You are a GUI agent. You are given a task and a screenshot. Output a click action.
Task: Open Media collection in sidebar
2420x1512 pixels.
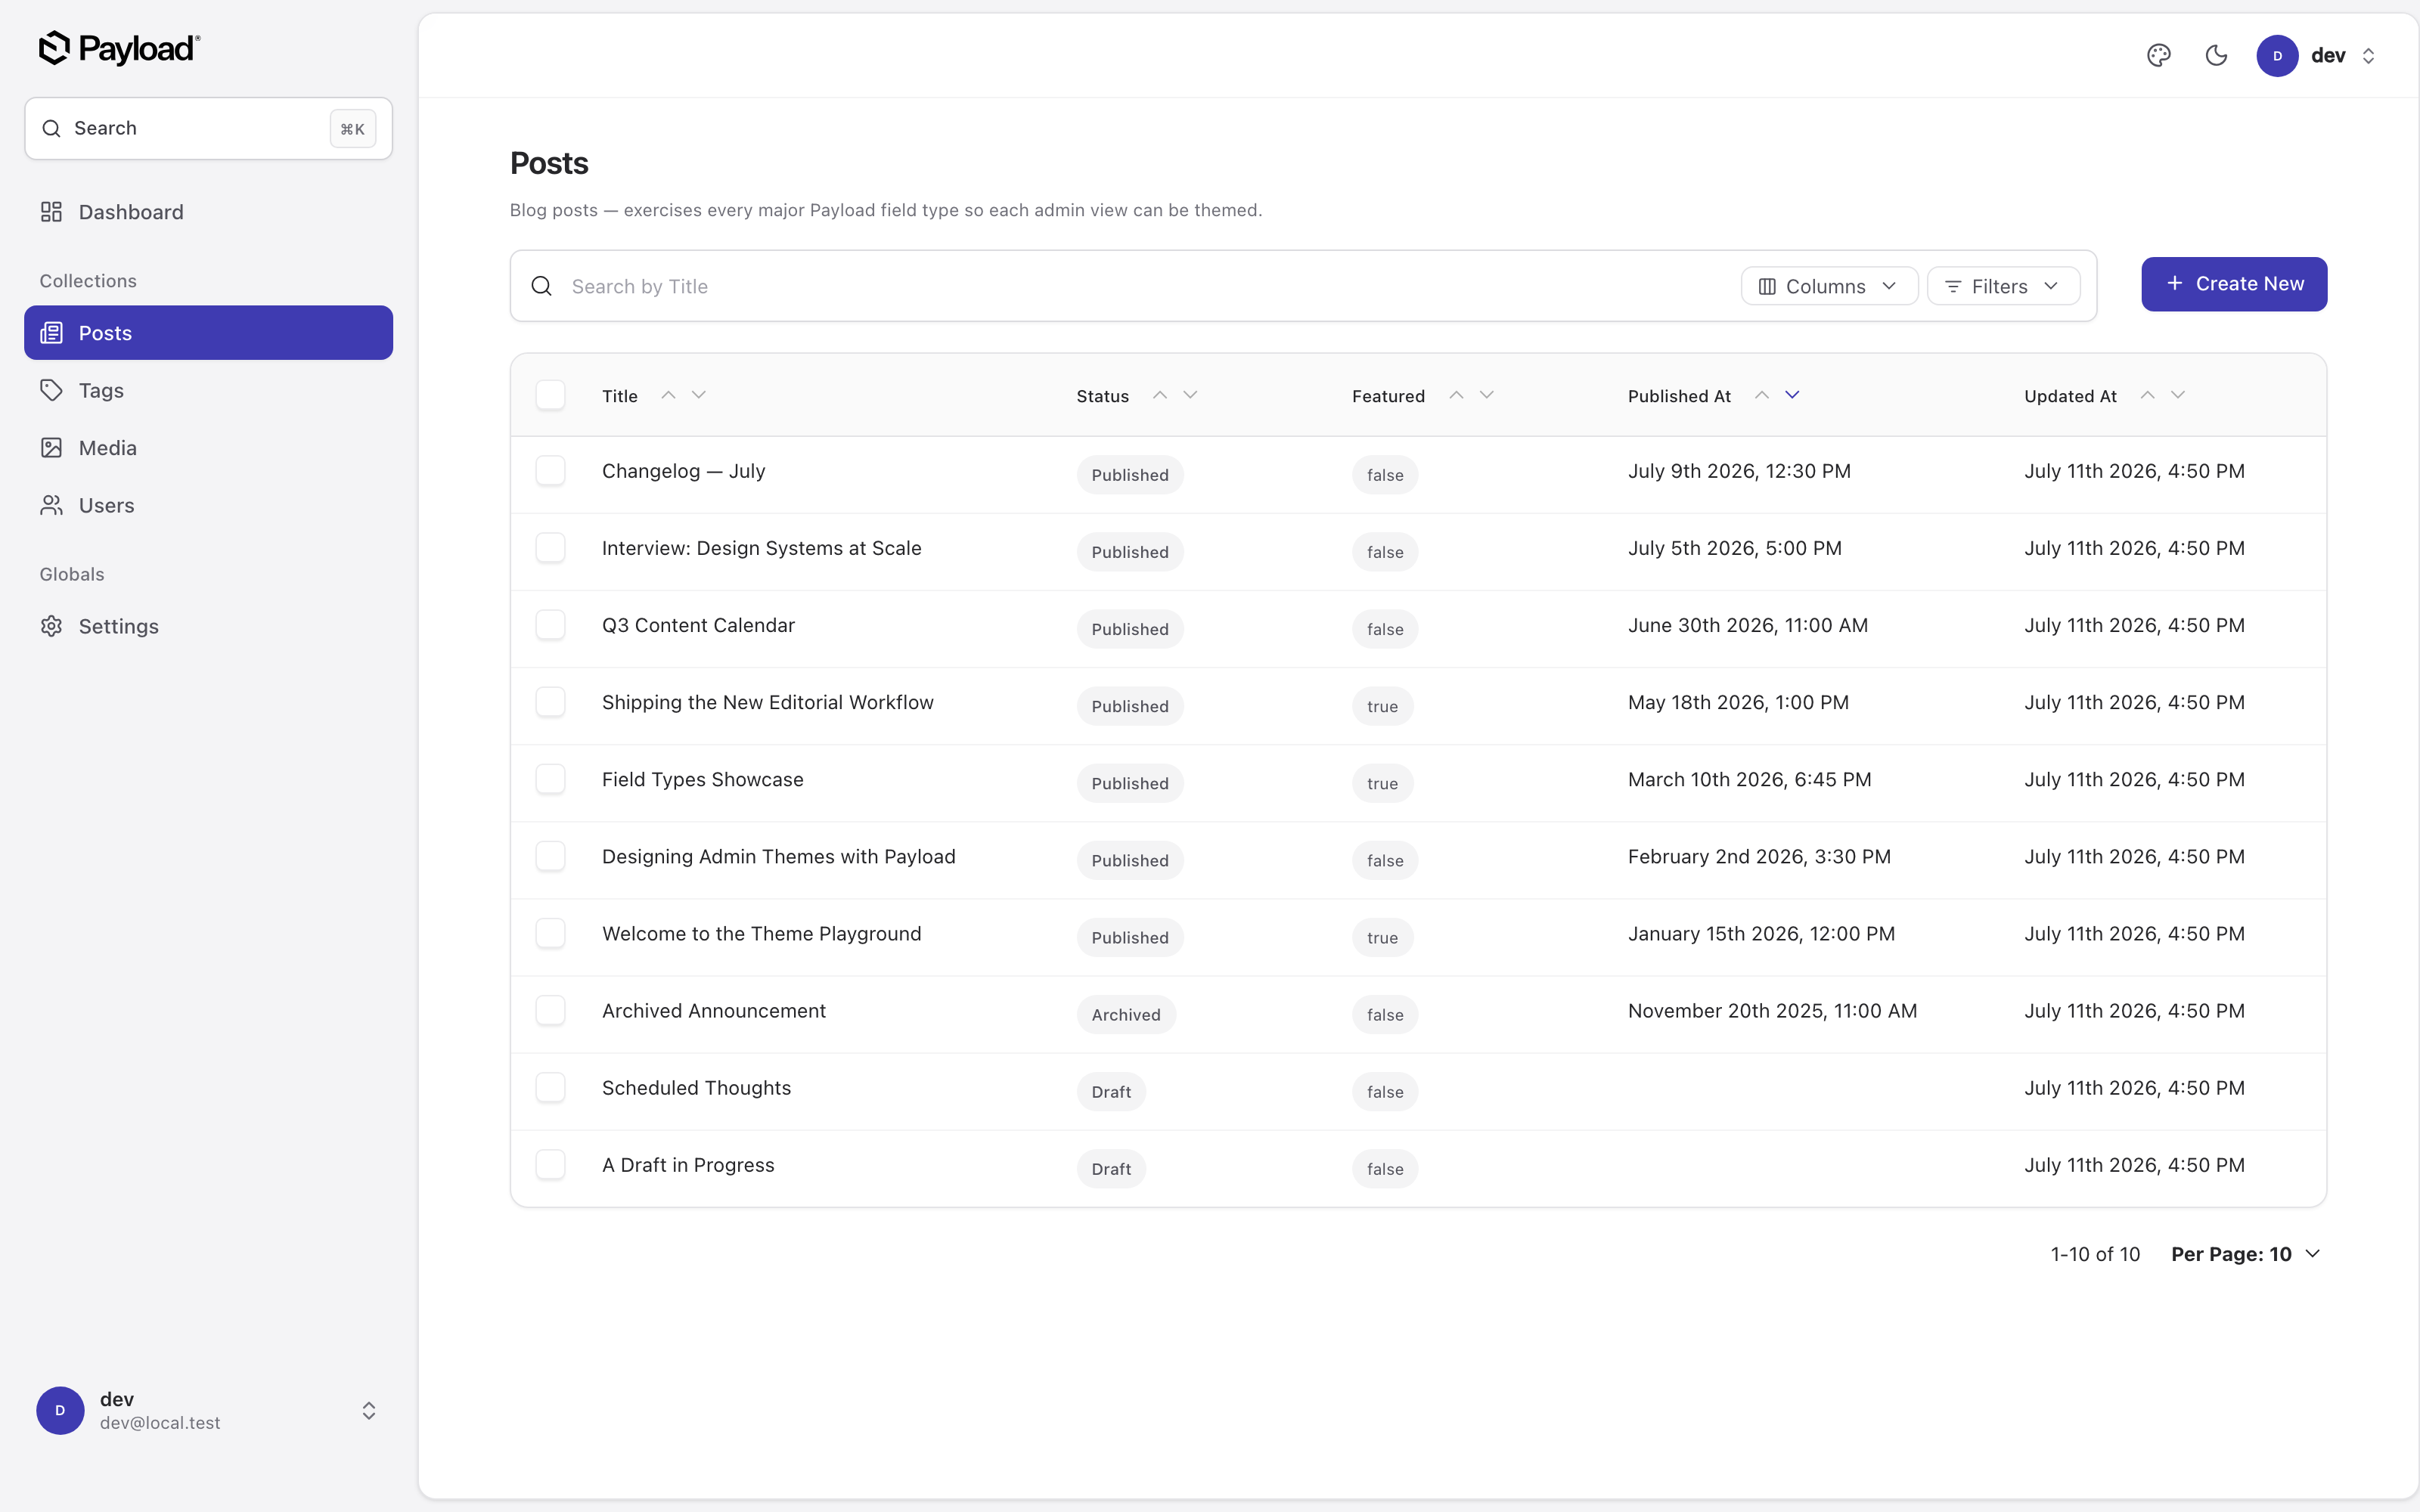[x=208, y=448]
